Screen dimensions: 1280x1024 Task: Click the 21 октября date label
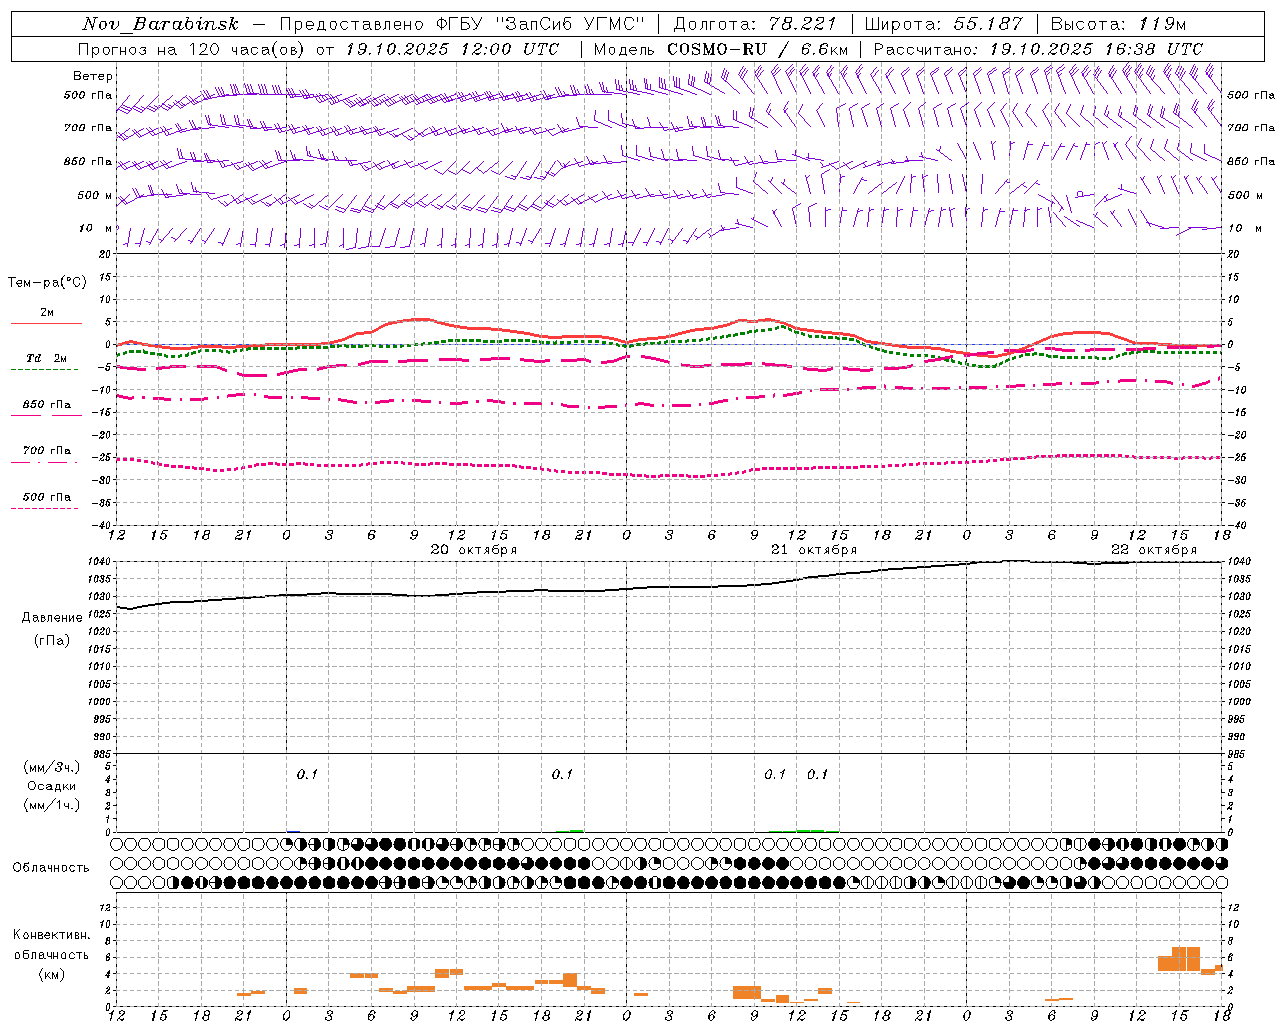pos(814,550)
